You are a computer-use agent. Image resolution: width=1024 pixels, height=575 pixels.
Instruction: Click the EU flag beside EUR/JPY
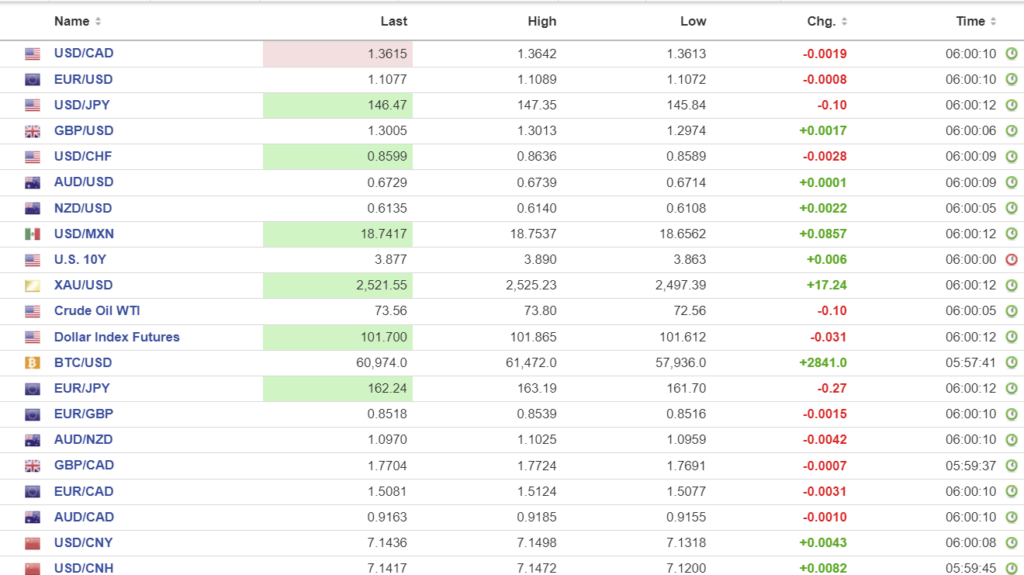coord(33,389)
